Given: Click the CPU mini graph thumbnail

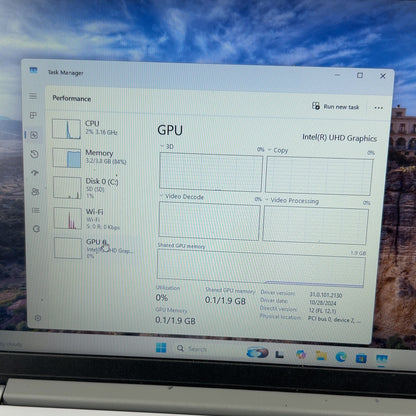Looking at the screenshot, I should click(x=66, y=129).
